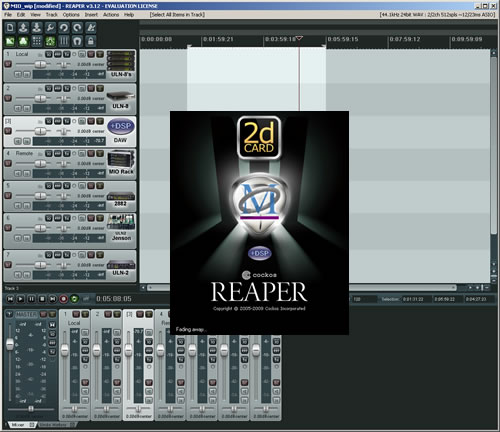Click the Remote track name on track 4

click(24, 153)
